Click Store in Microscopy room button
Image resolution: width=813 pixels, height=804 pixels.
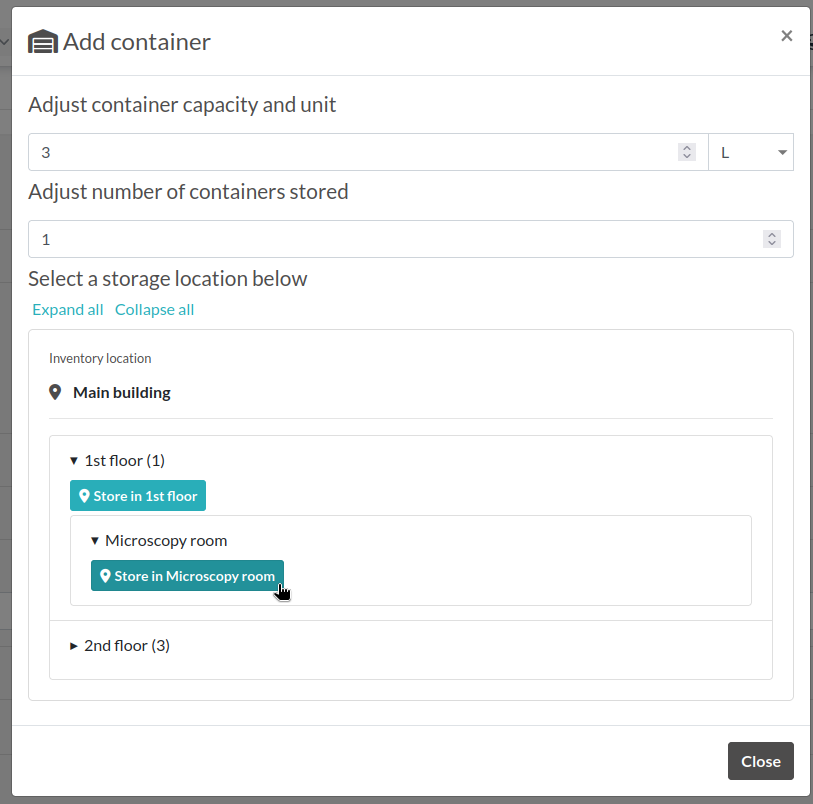(x=187, y=575)
